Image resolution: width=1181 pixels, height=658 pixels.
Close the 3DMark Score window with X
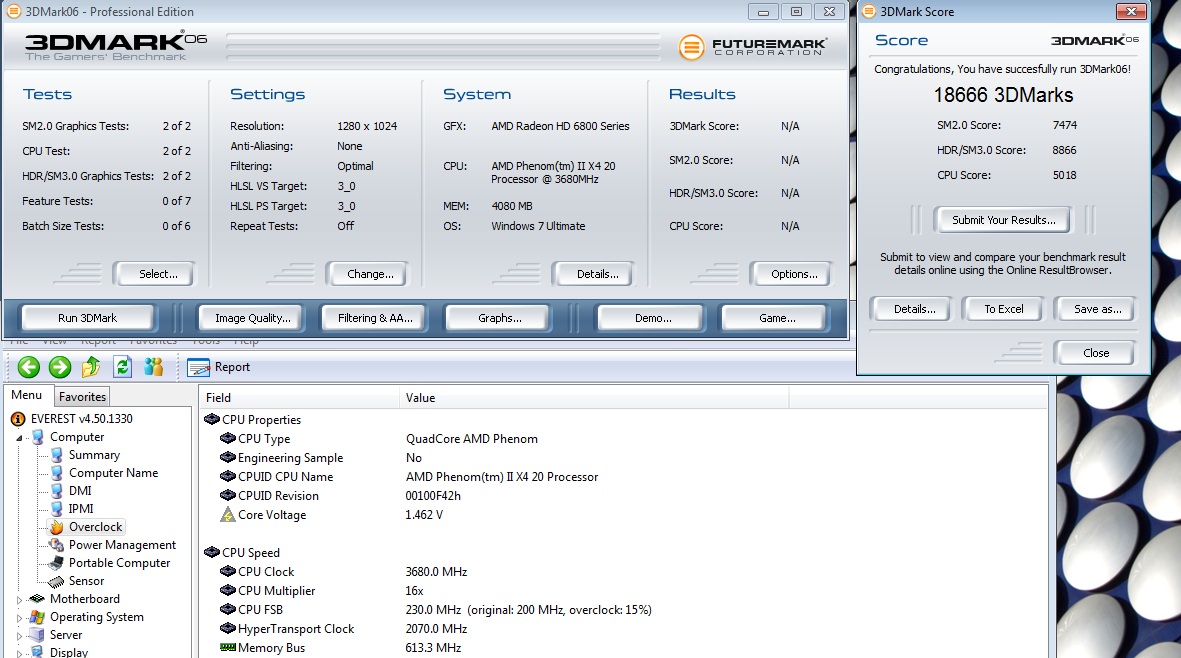(1131, 11)
